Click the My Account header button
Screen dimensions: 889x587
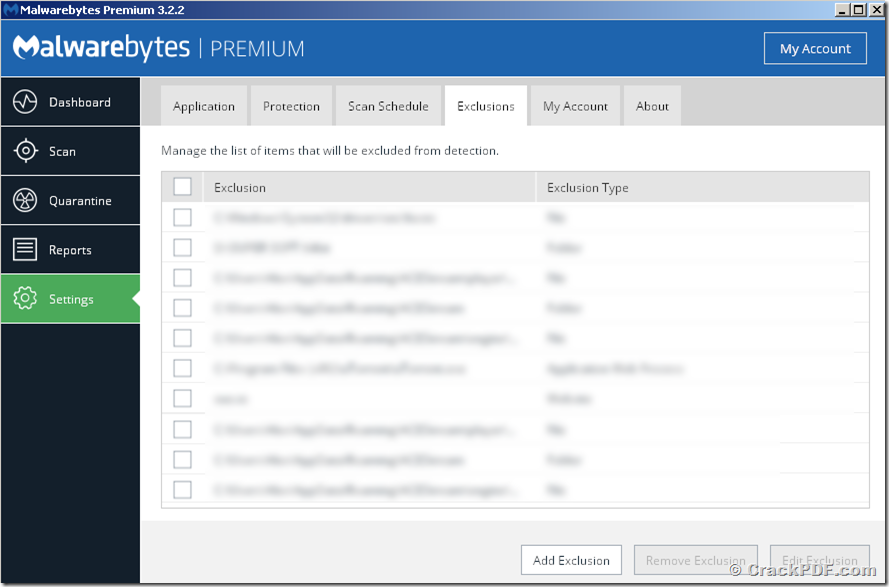pos(815,48)
